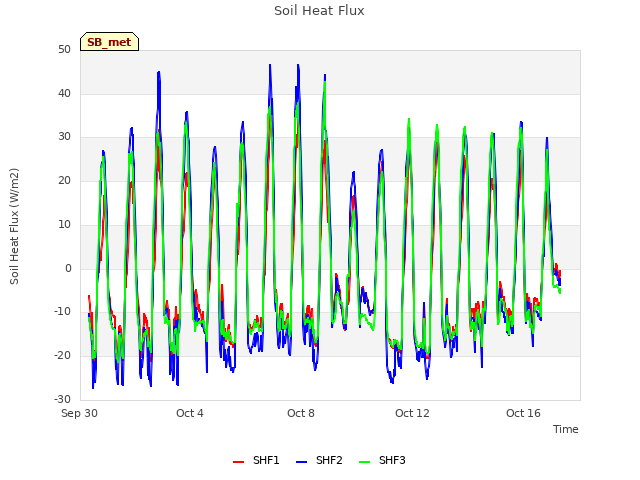Click the red SHF1 legend swatch
Image resolution: width=640 pixels, height=480 pixels.
(x=238, y=462)
